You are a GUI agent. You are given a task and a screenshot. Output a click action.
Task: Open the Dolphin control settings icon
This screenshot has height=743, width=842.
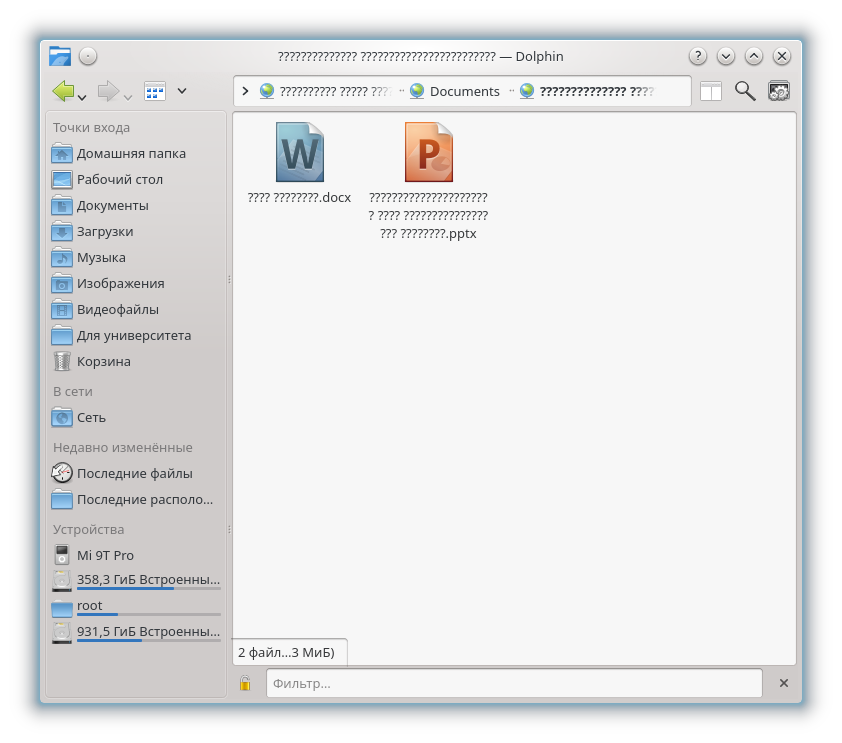pos(779,91)
